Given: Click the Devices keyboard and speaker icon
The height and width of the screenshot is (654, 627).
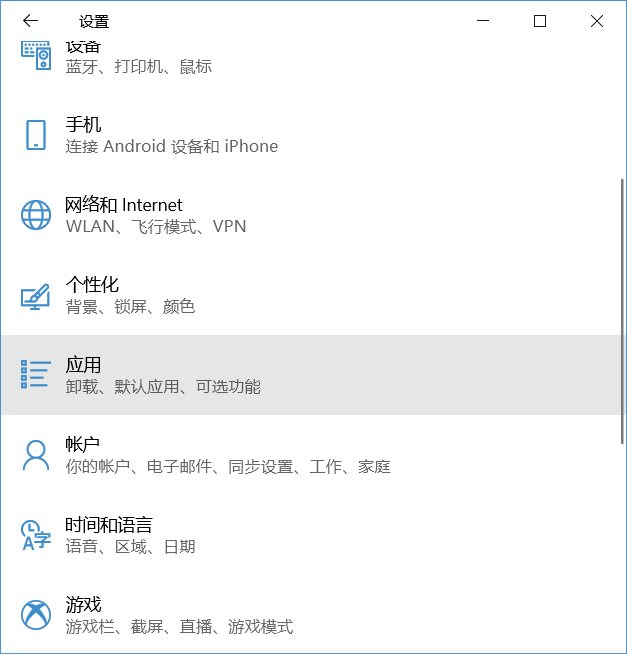Looking at the screenshot, I should 36,55.
